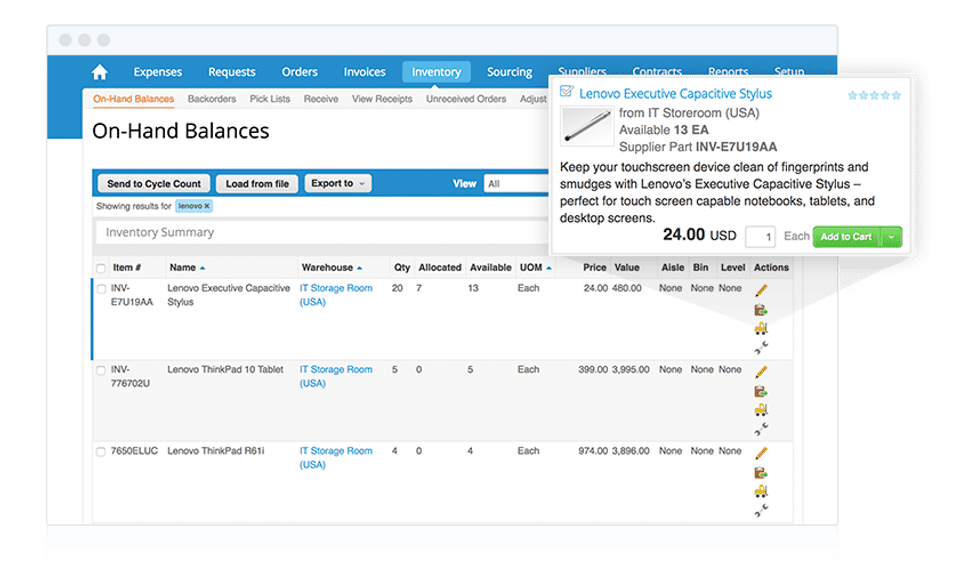Expand the Add to Cart arrow menu
Screen dimensions: 960x588
coord(891,237)
